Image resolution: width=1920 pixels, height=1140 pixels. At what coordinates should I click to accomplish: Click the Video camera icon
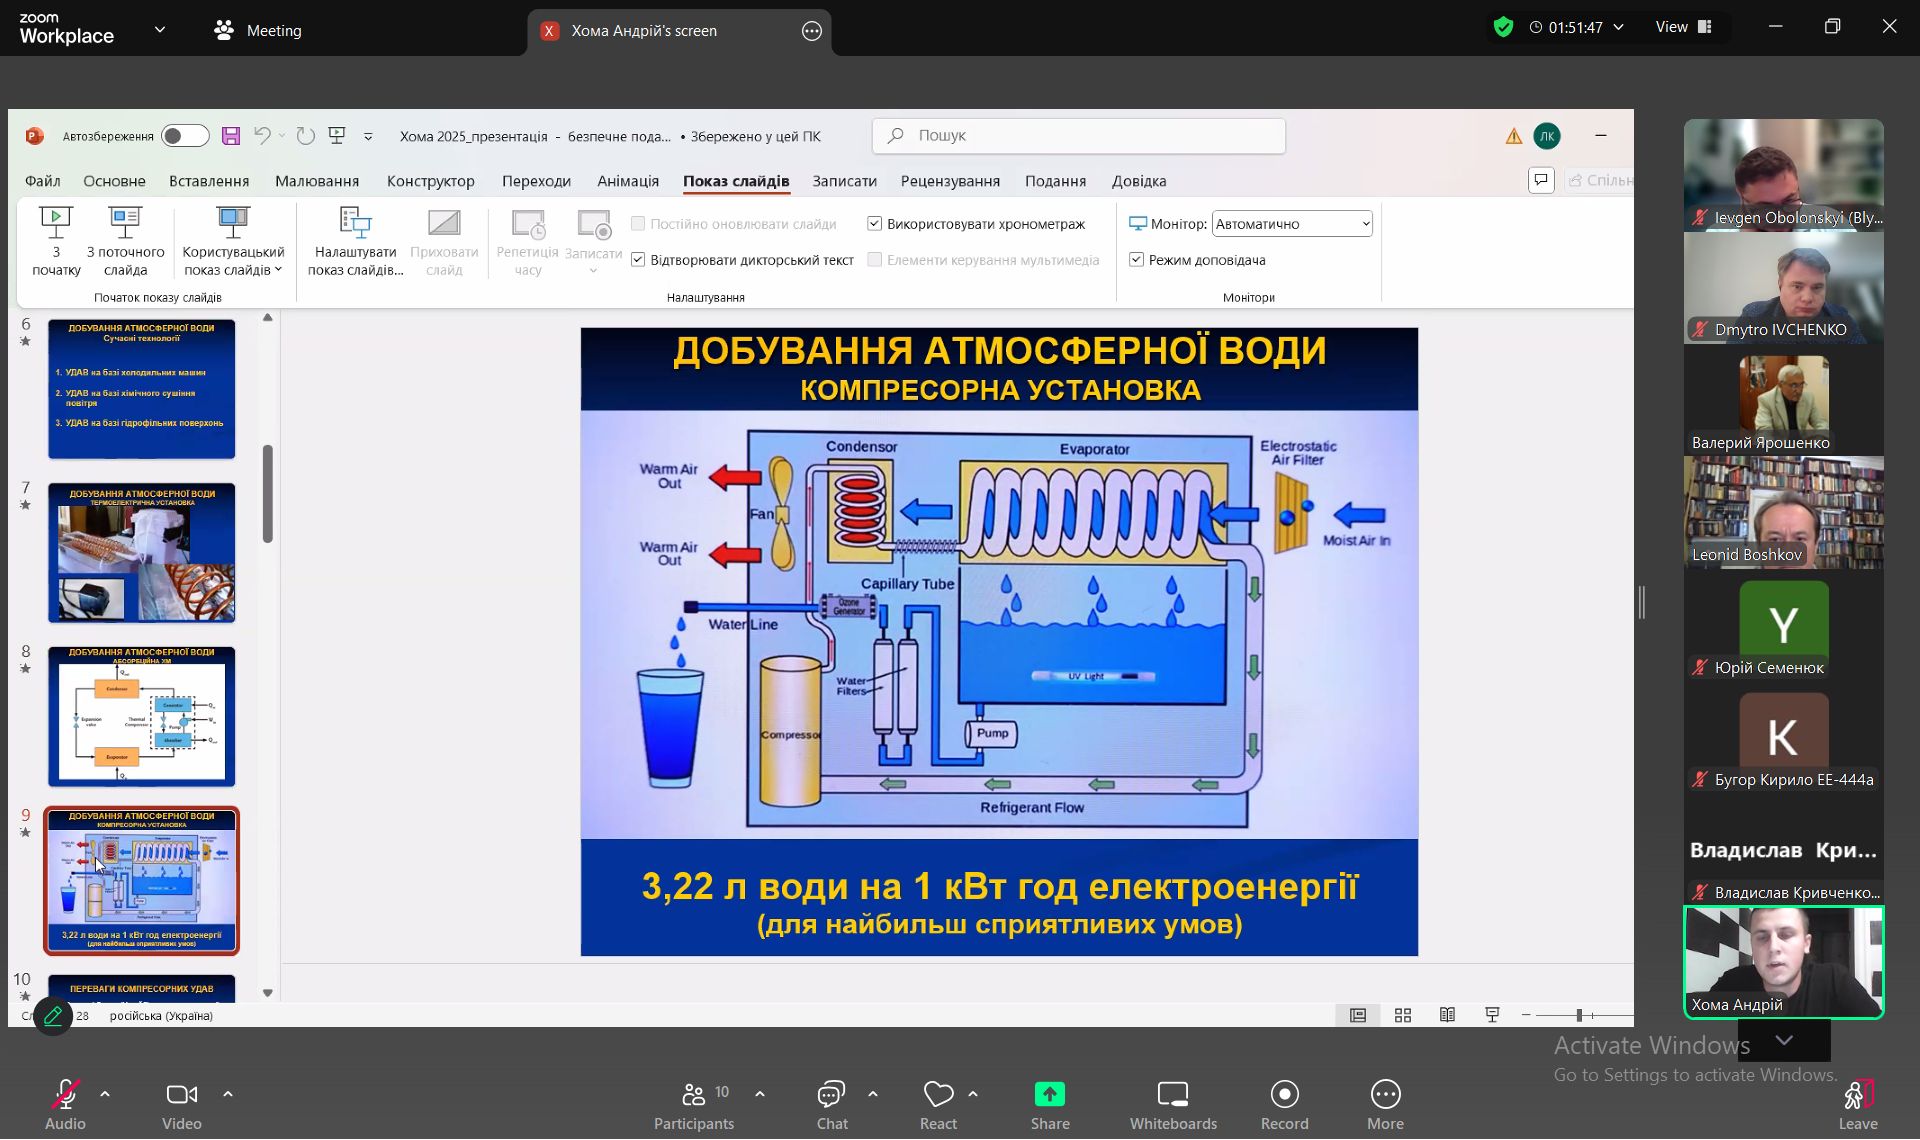181,1094
